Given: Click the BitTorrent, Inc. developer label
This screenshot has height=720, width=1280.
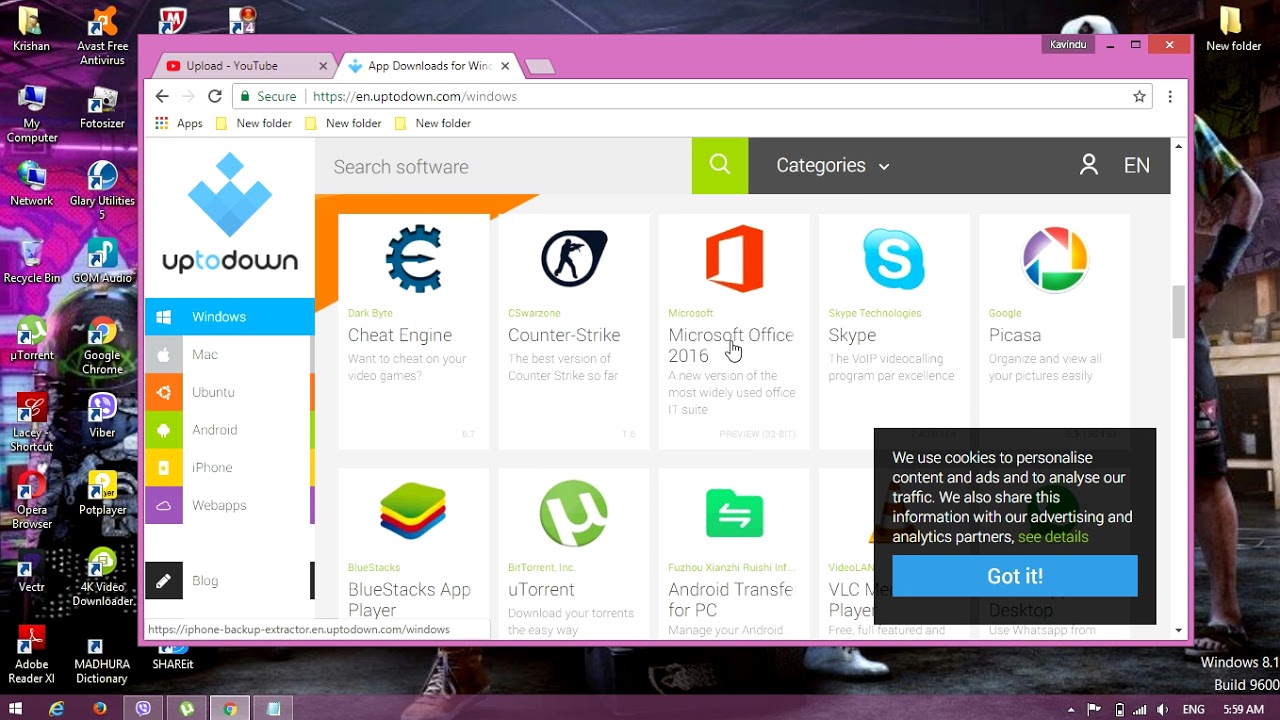Looking at the screenshot, I should tap(542, 567).
